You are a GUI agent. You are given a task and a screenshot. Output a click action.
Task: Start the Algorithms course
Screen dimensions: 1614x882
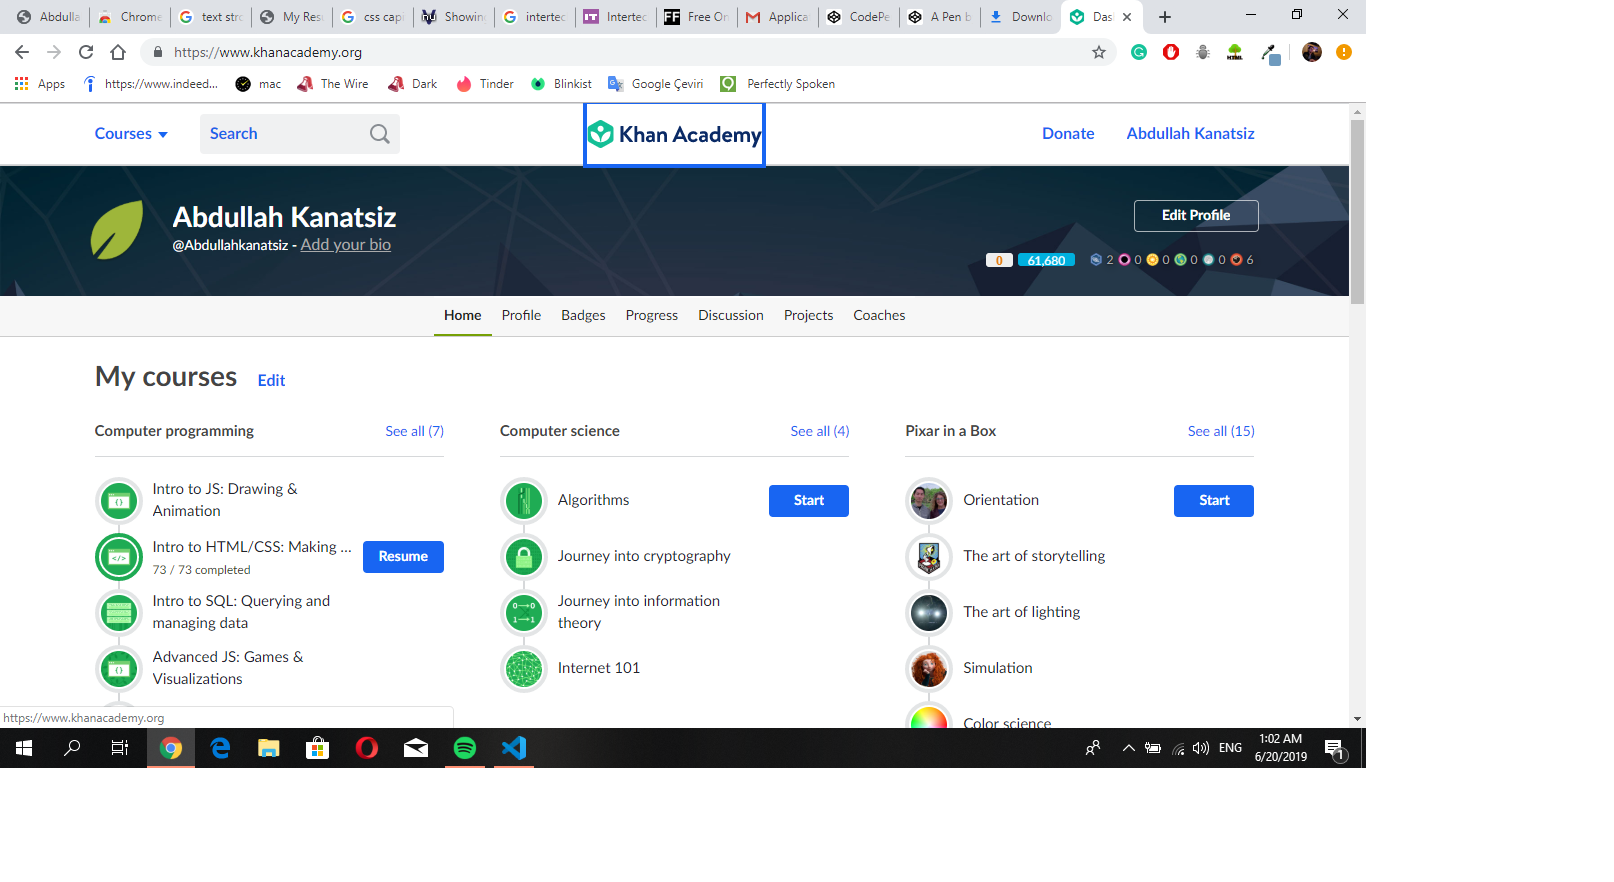pos(809,501)
